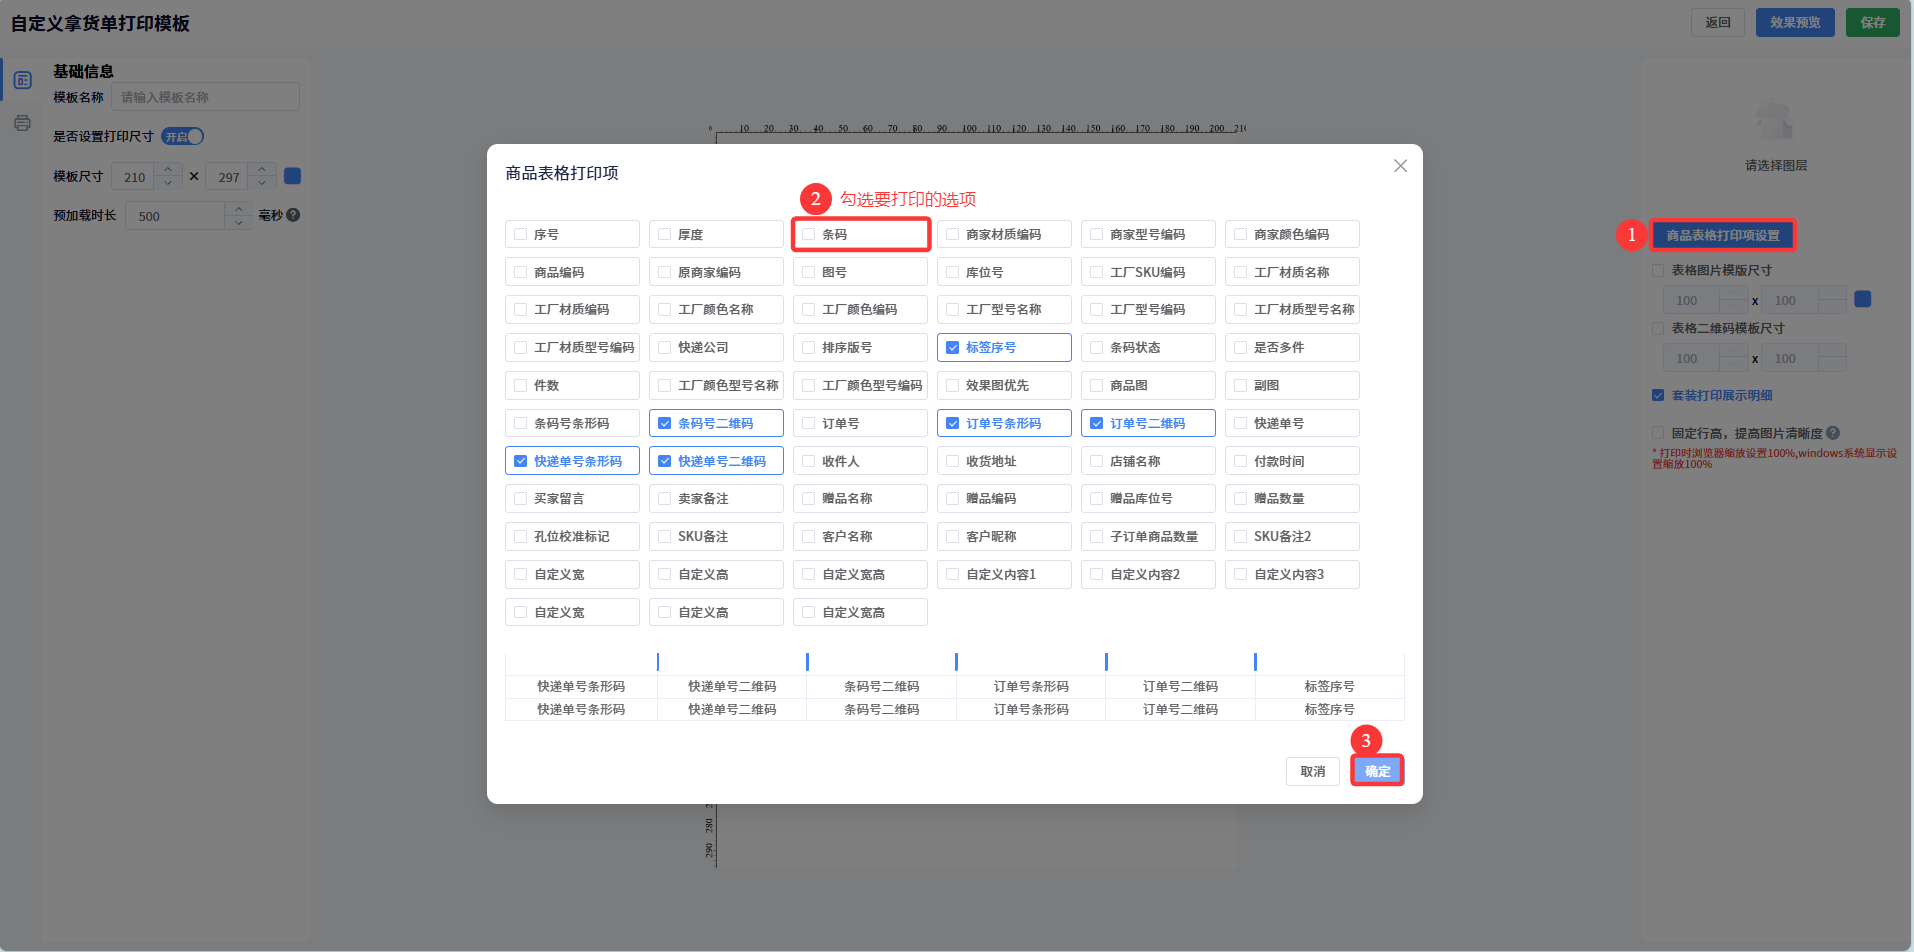This screenshot has width=1914, height=952.
Task: Close the 商品表格打印项 dialog
Action: (1400, 166)
